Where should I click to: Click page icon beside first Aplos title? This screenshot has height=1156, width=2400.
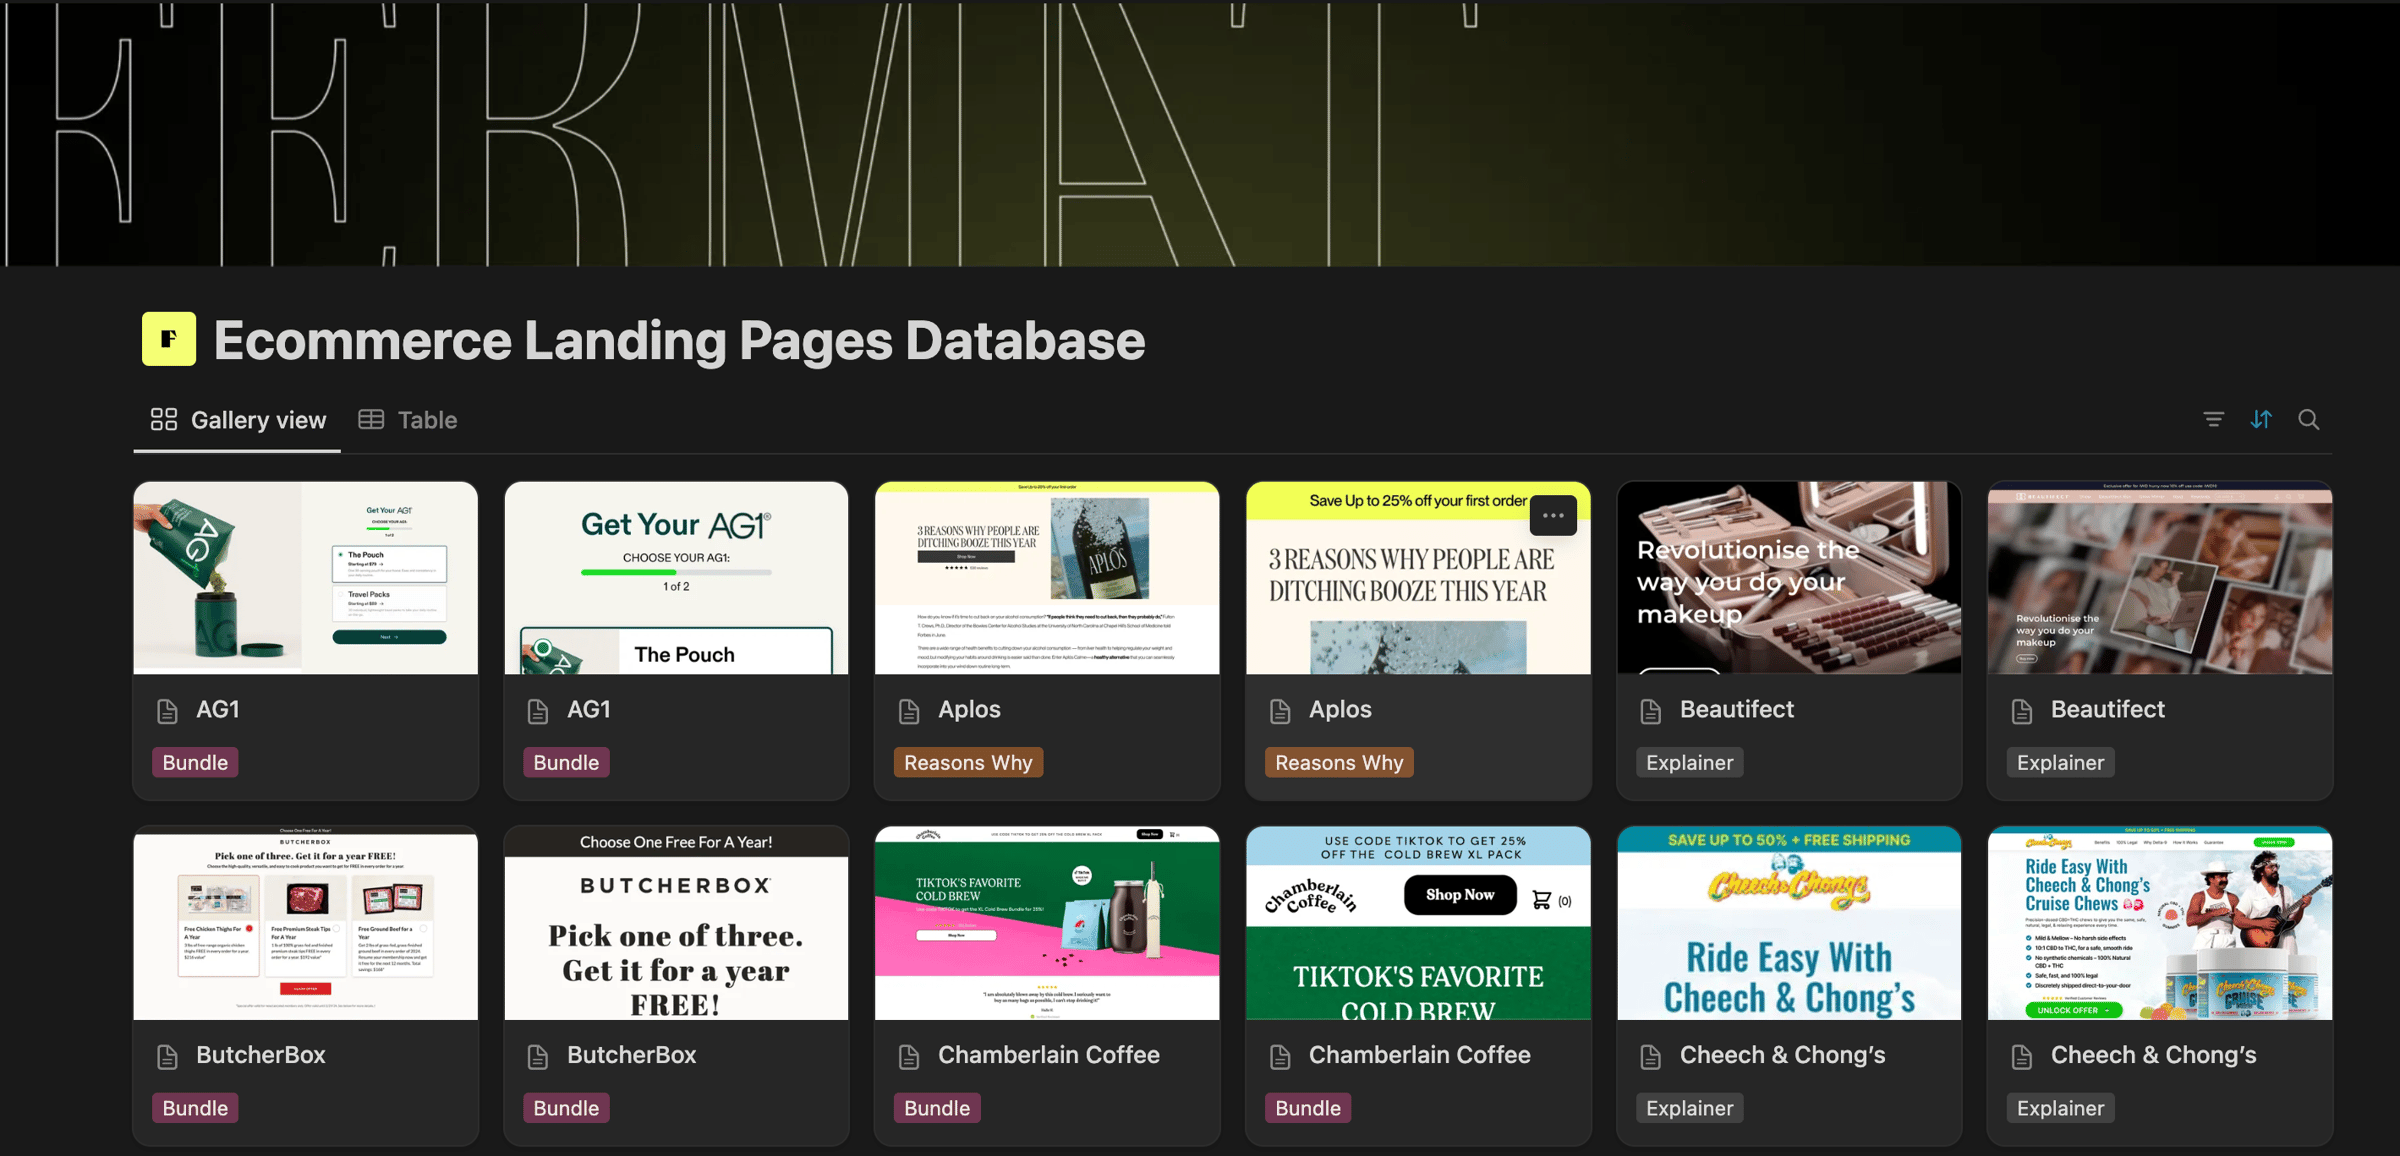[x=909, y=711]
